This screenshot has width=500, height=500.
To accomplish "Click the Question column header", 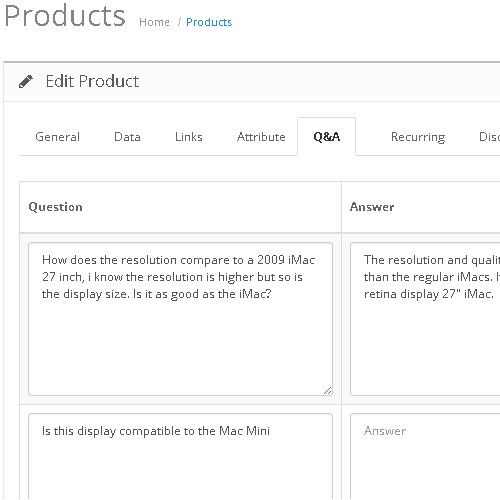I will pos(55,207).
